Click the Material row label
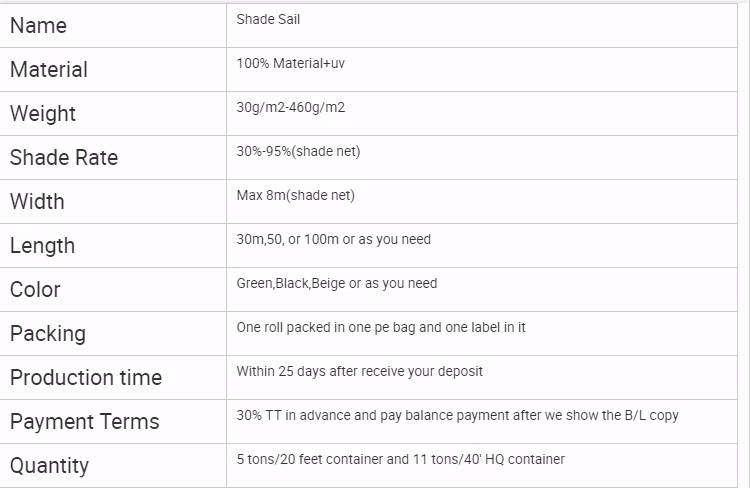750x488 pixels. [49, 70]
